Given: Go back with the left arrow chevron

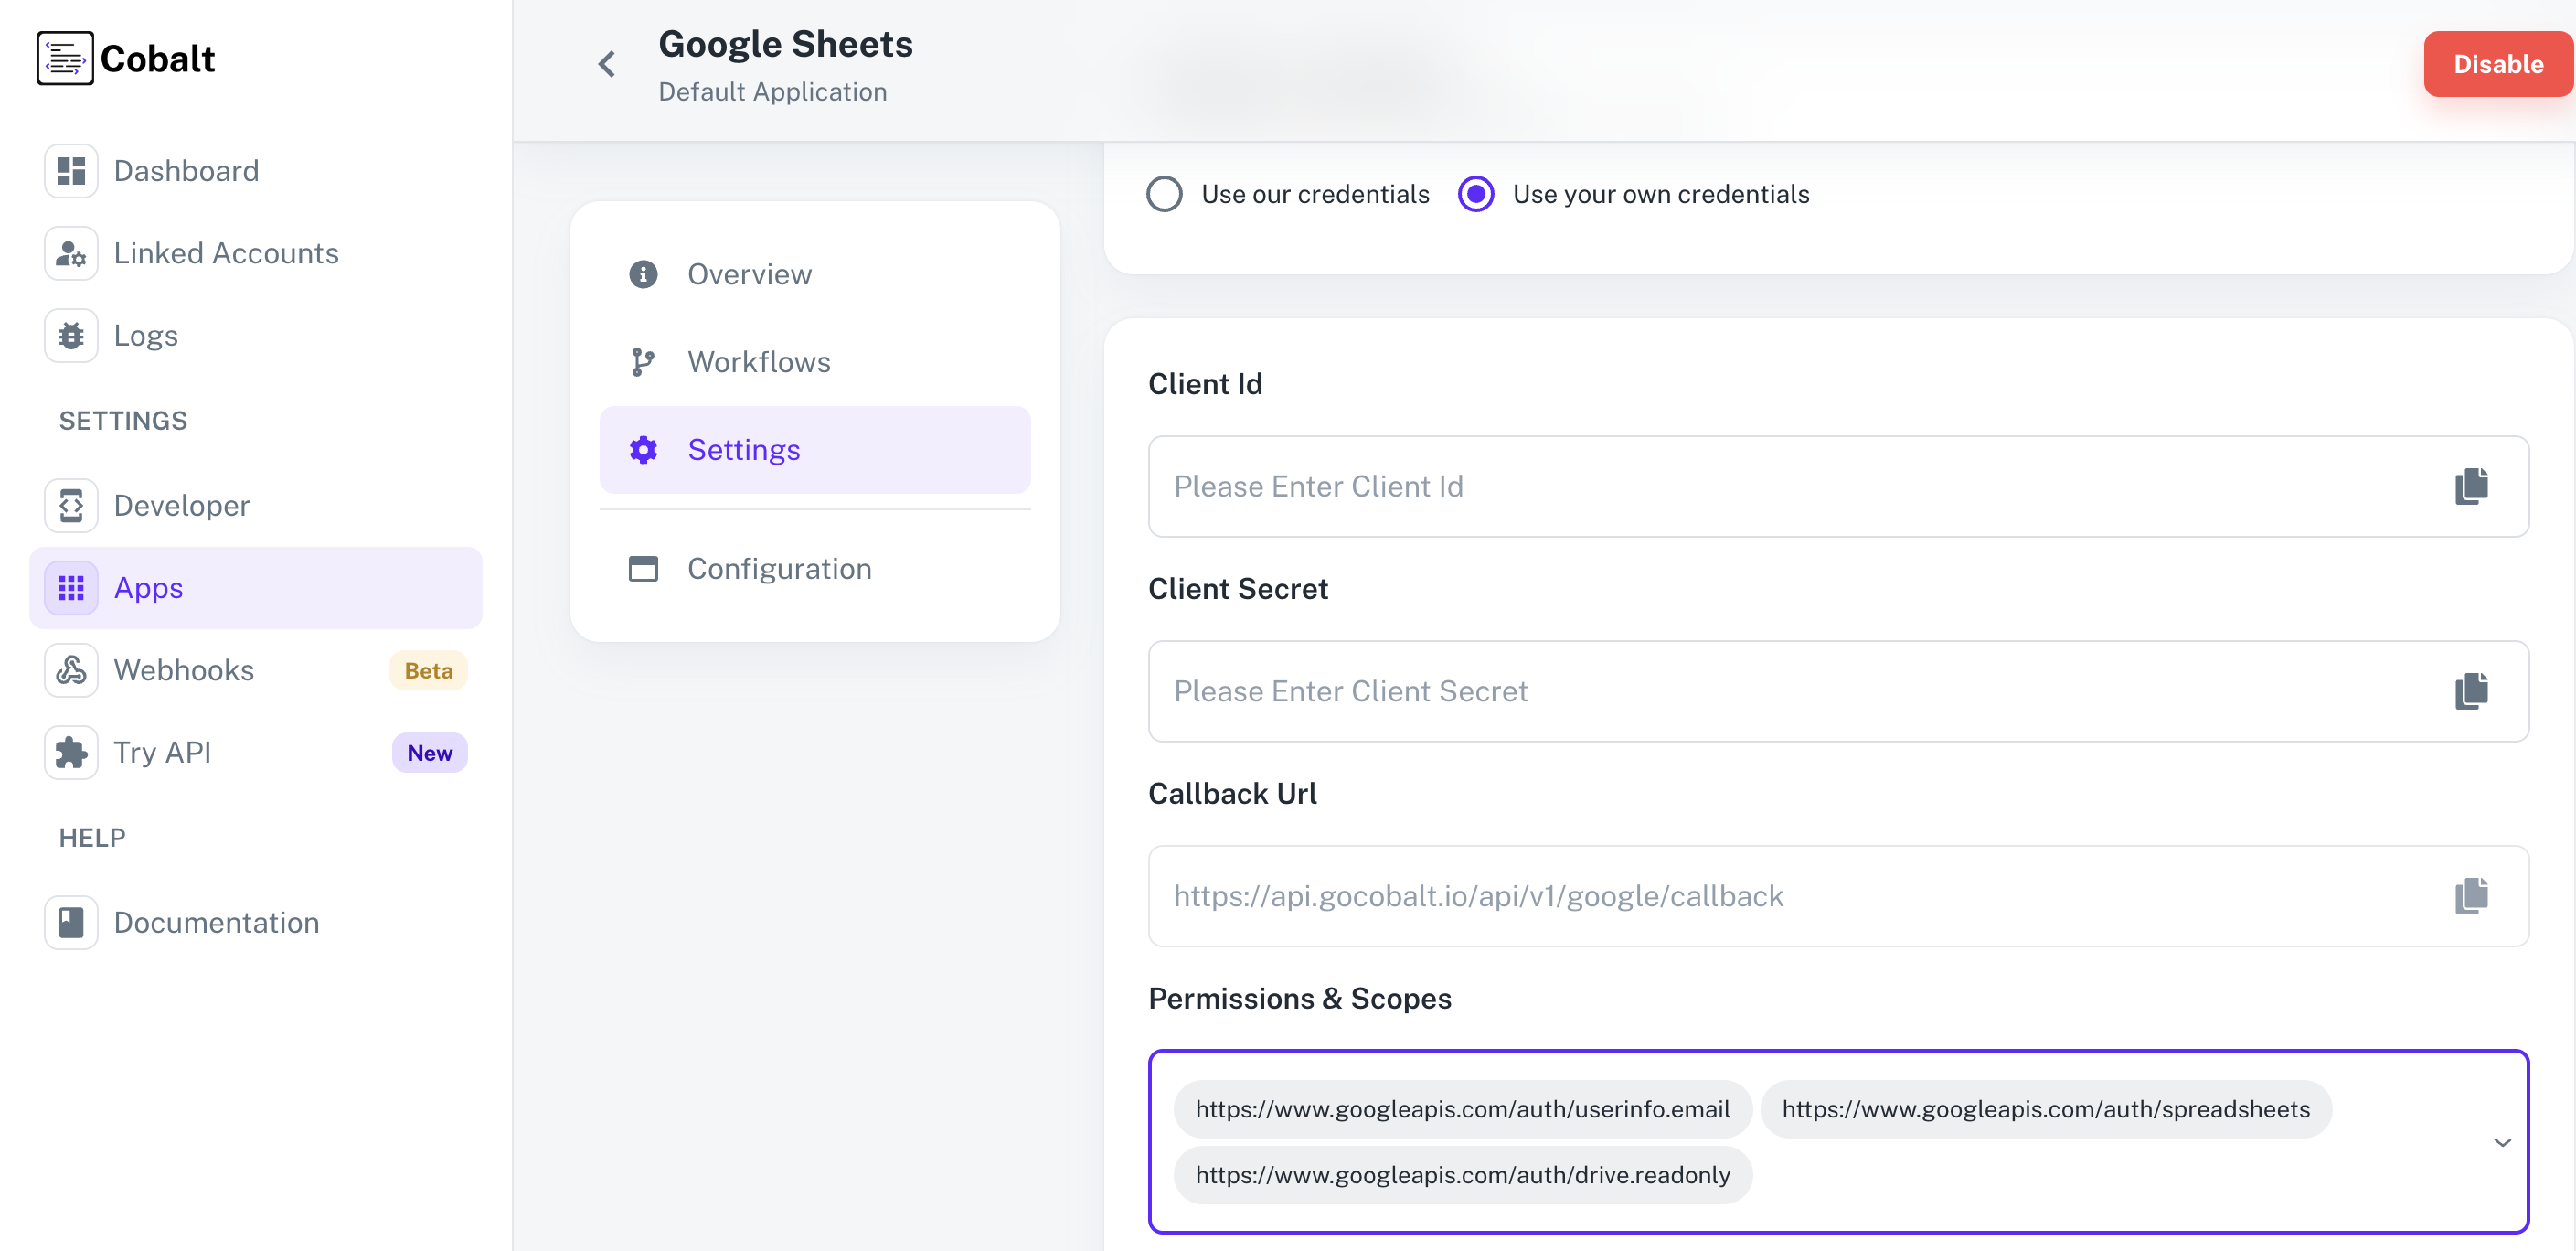Looking at the screenshot, I should point(606,63).
